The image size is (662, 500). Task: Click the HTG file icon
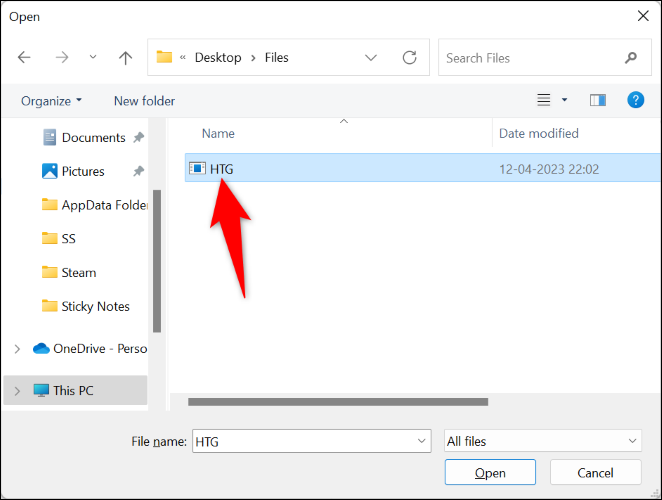point(197,168)
